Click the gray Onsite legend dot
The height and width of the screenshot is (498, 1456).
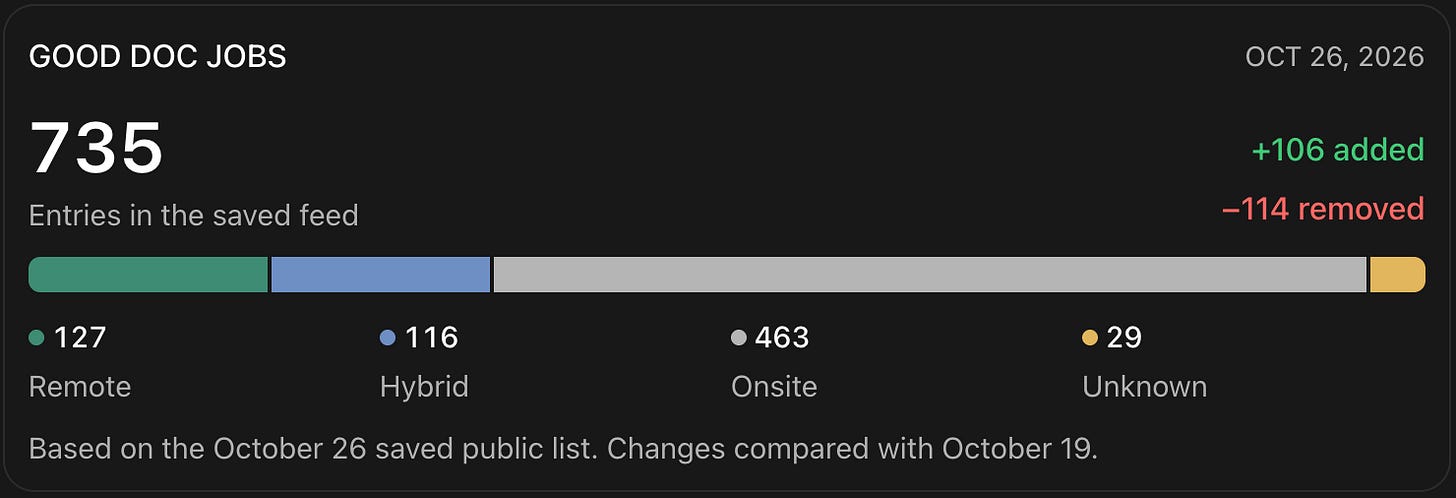point(739,338)
